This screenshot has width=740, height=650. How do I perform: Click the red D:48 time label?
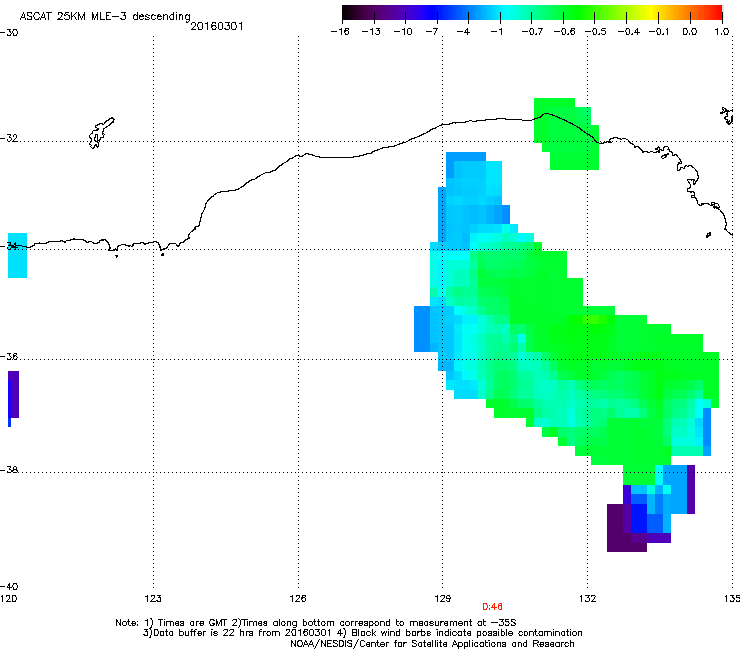[492, 607]
